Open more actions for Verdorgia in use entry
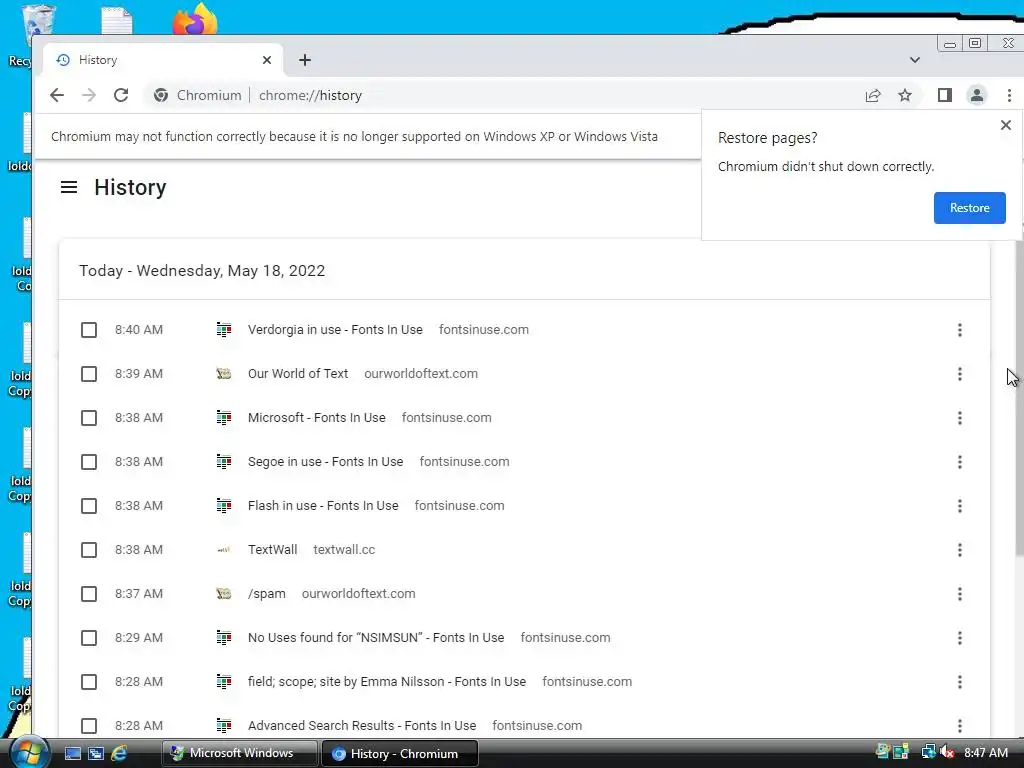This screenshot has width=1024, height=768. 959,330
